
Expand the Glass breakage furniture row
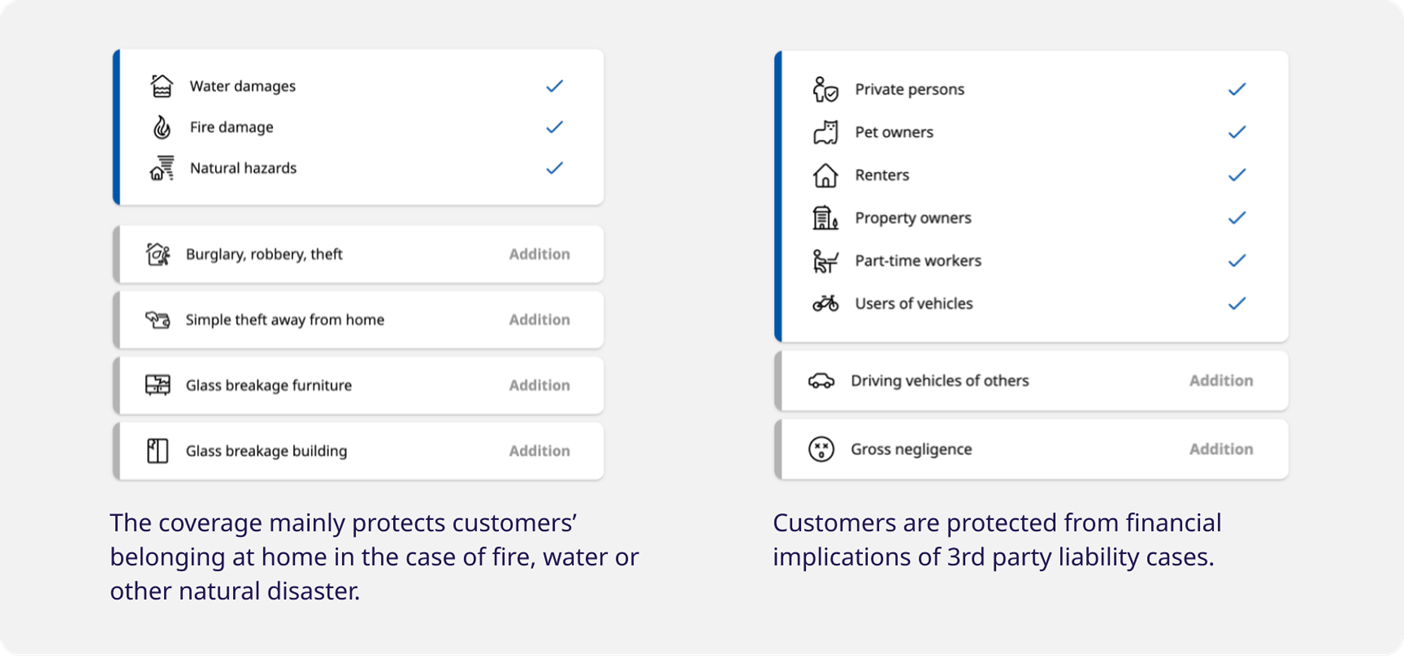360,385
